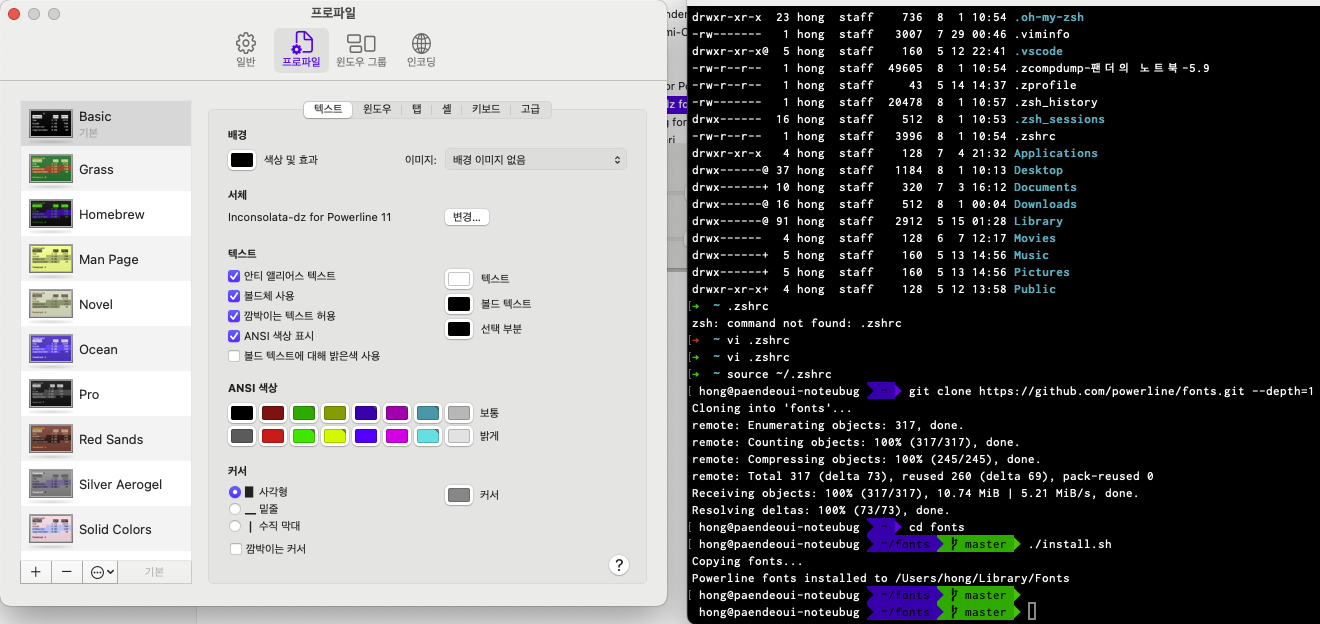Select the Novel profile

pos(106,304)
